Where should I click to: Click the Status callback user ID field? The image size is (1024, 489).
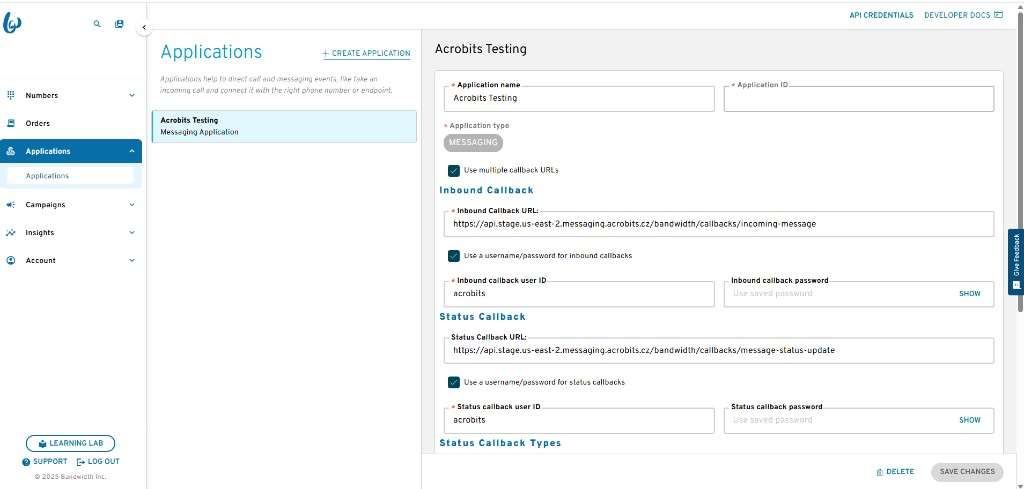[579, 420]
